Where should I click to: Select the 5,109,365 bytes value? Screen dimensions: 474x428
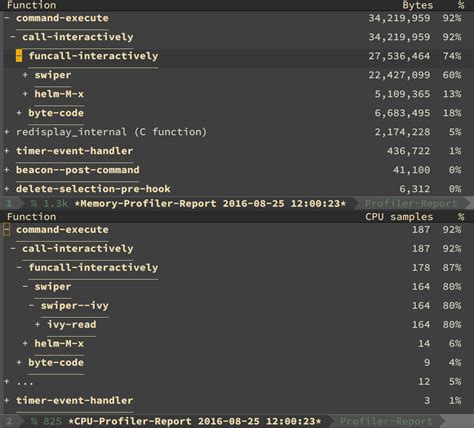click(x=402, y=94)
